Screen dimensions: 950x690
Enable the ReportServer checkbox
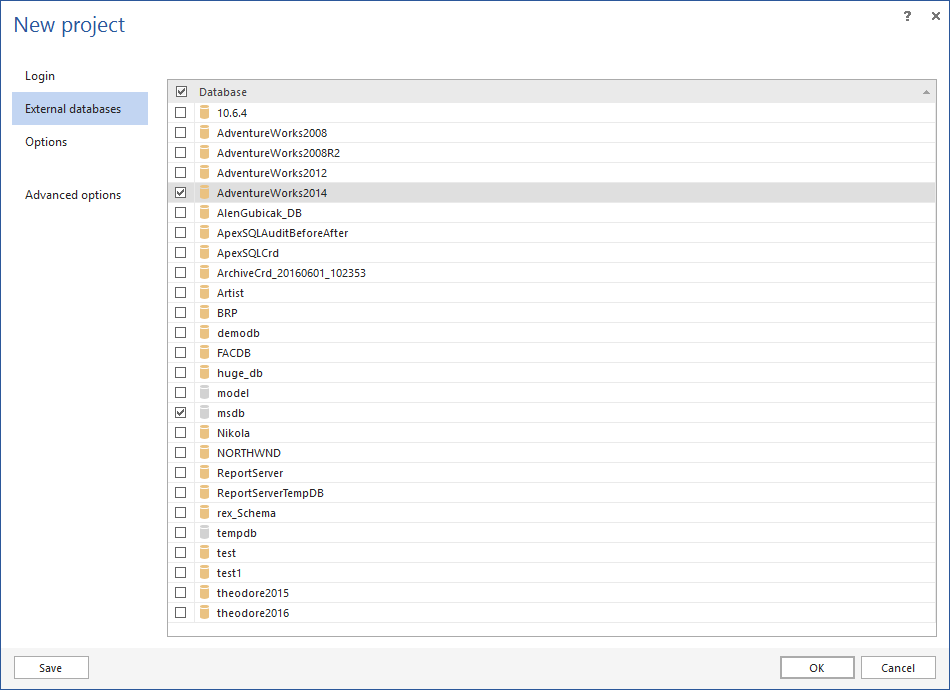click(181, 473)
